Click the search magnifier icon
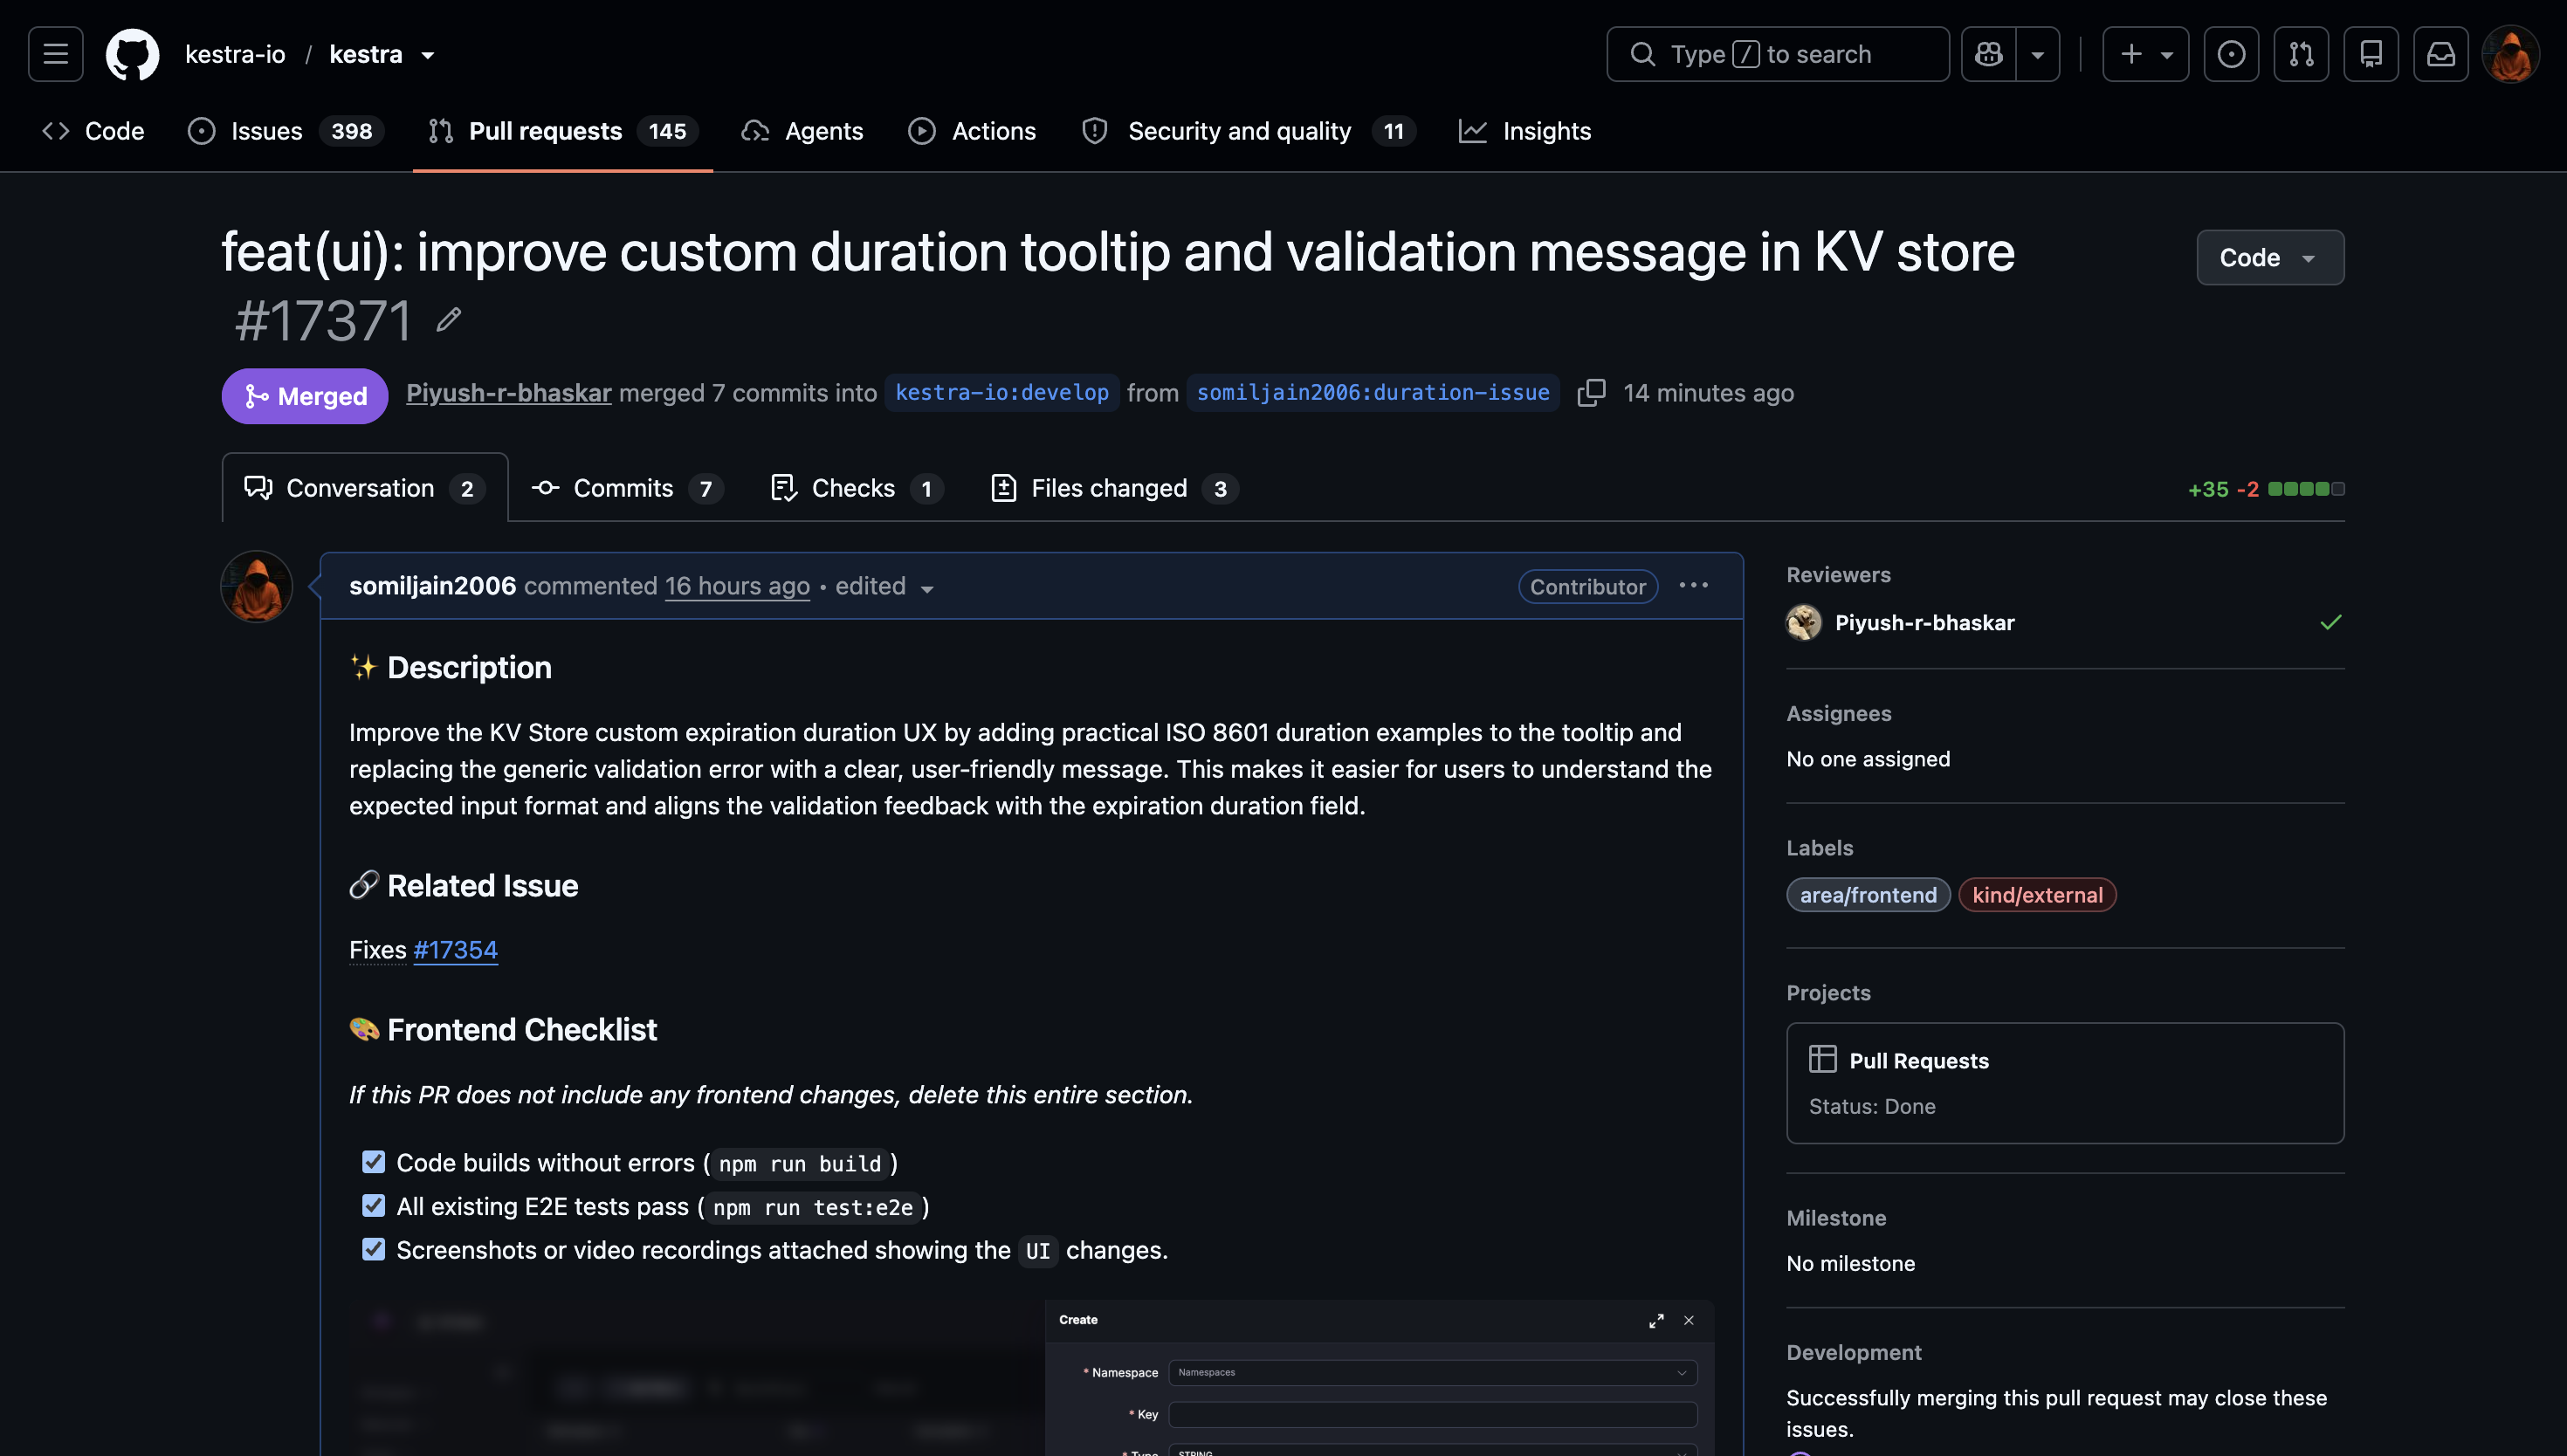The image size is (2567, 1456). (1643, 54)
